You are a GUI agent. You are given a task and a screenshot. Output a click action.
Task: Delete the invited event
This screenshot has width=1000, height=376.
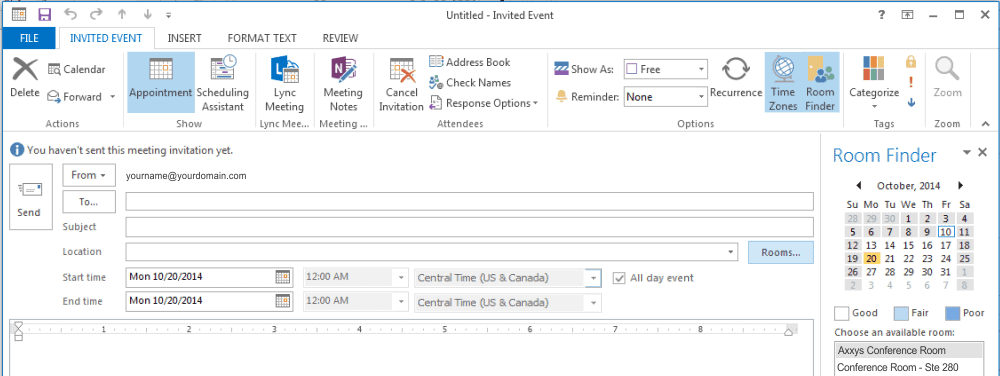pos(25,77)
